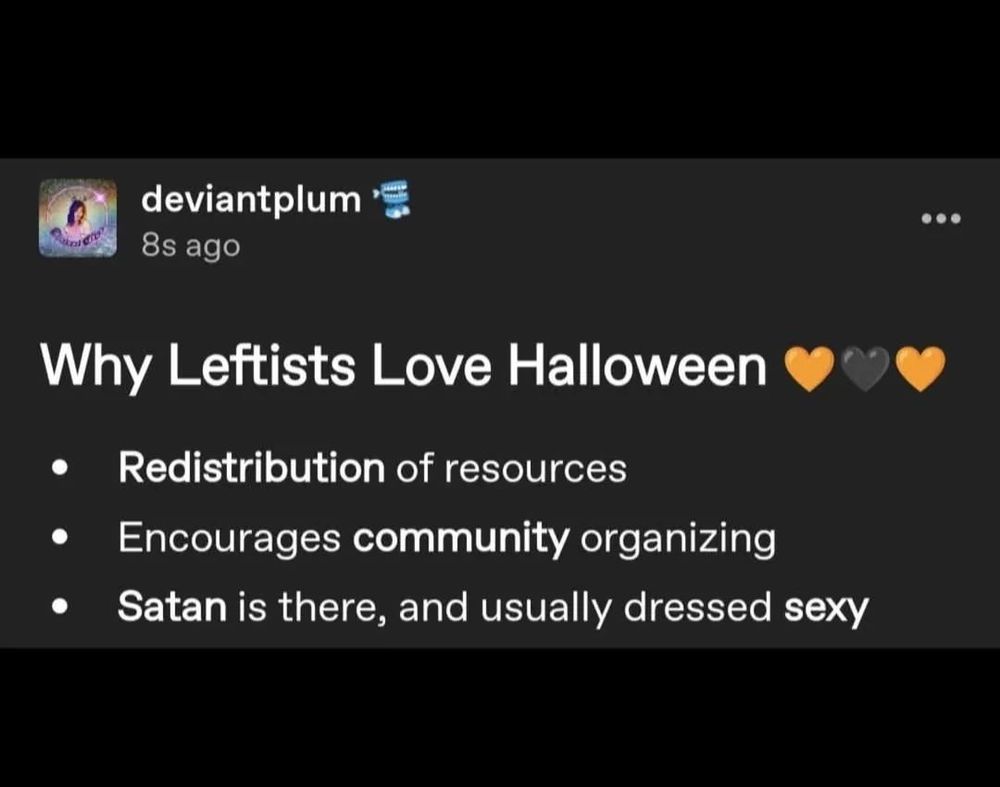Open the post via '8s ago' timestamp

pyautogui.click(x=191, y=246)
